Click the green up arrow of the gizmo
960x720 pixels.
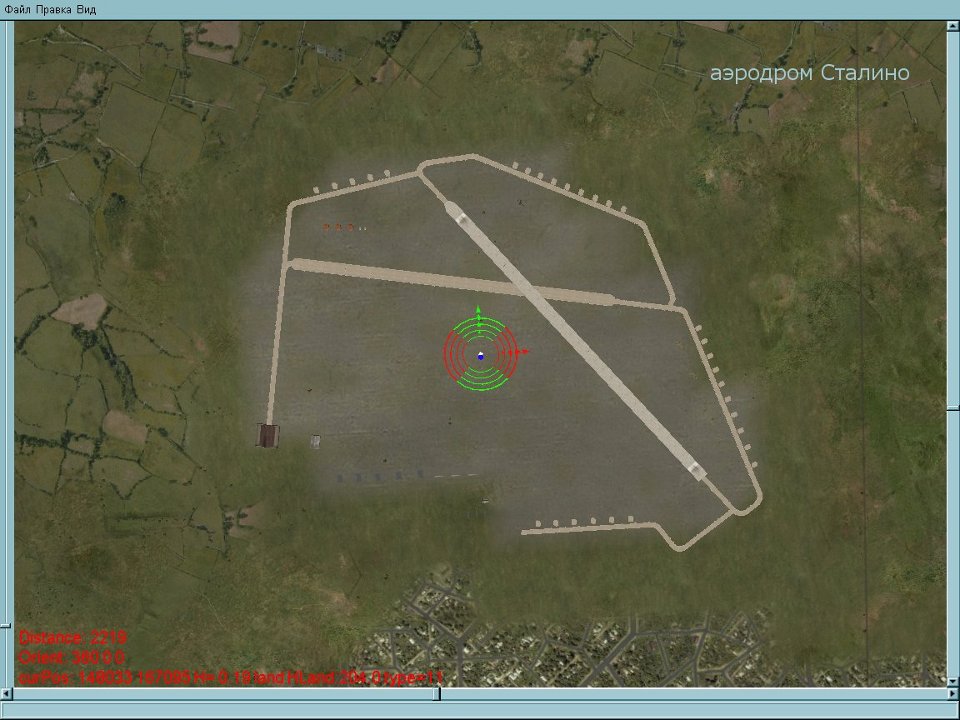pyautogui.click(x=479, y=310)
